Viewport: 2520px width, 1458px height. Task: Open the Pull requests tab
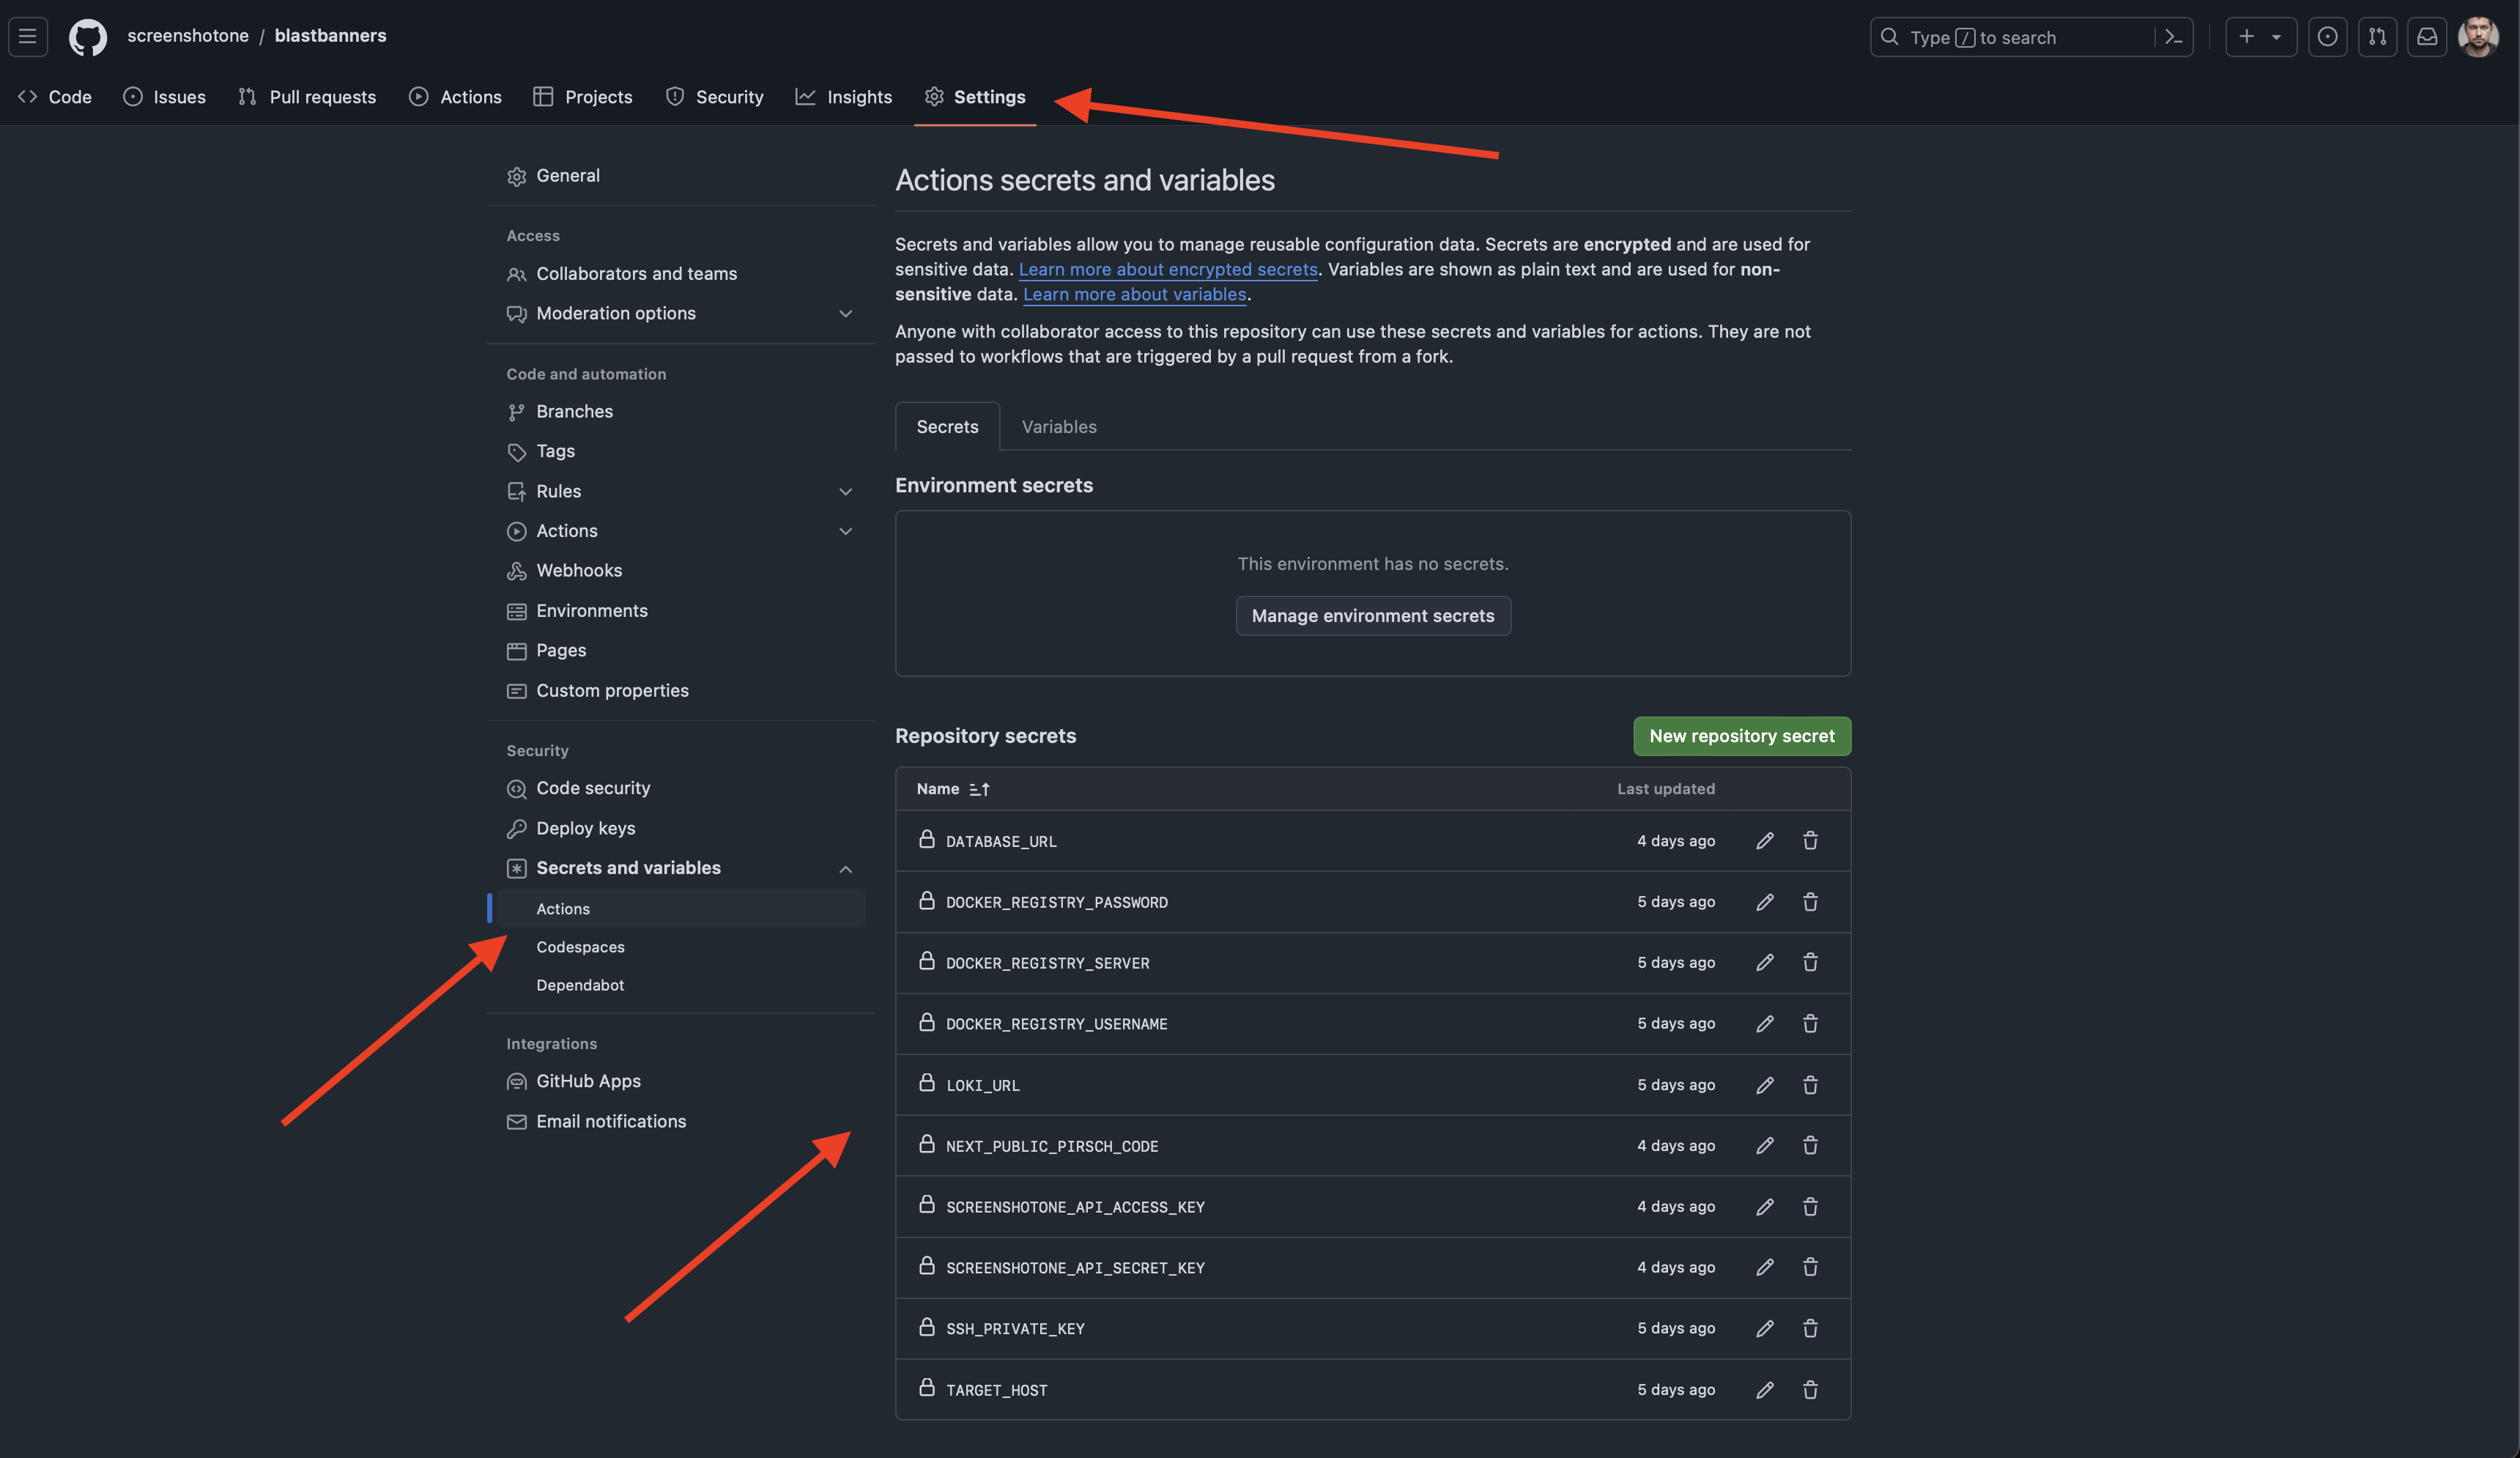pos(307,97)
